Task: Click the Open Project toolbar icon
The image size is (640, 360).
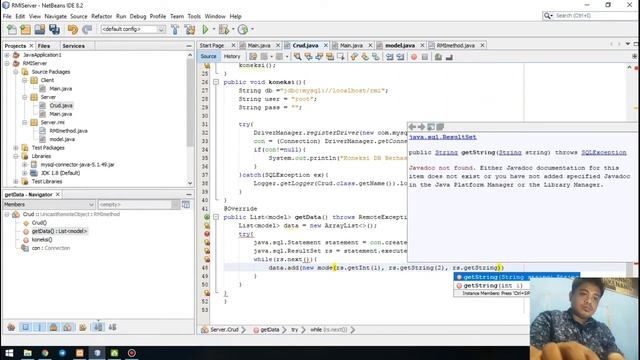Action: tap(40, 29)
